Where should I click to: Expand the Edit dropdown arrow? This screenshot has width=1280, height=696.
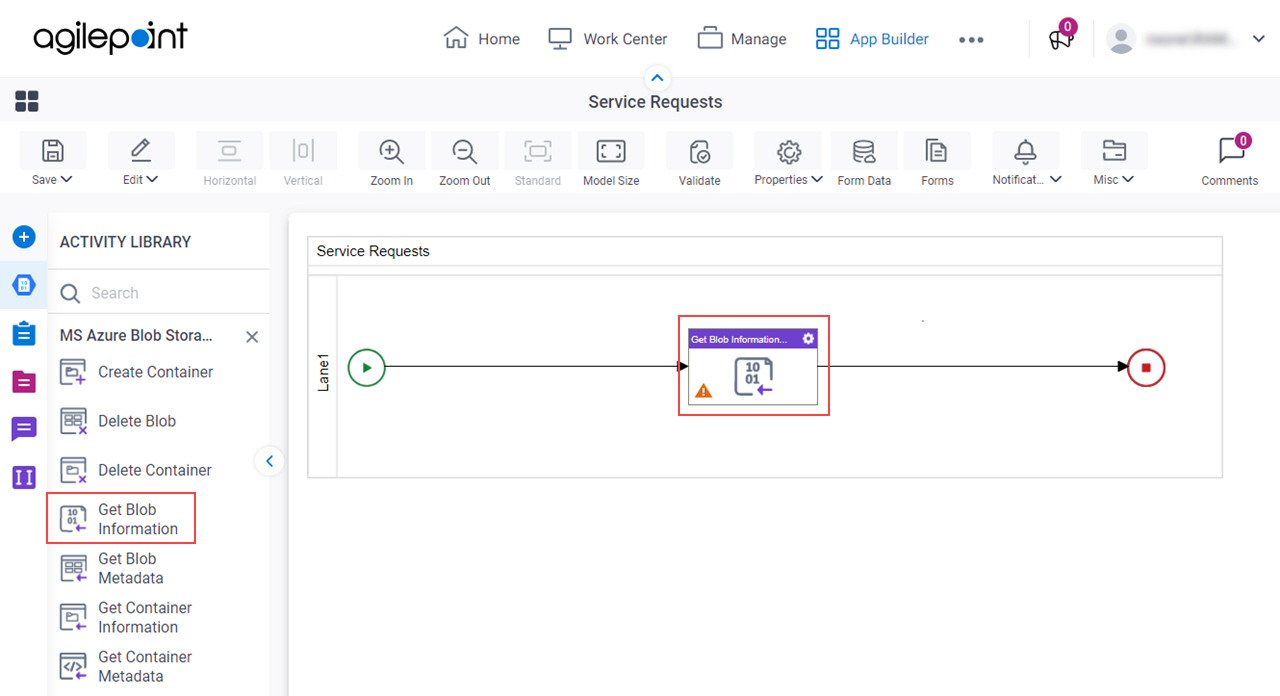coord(152,180)
